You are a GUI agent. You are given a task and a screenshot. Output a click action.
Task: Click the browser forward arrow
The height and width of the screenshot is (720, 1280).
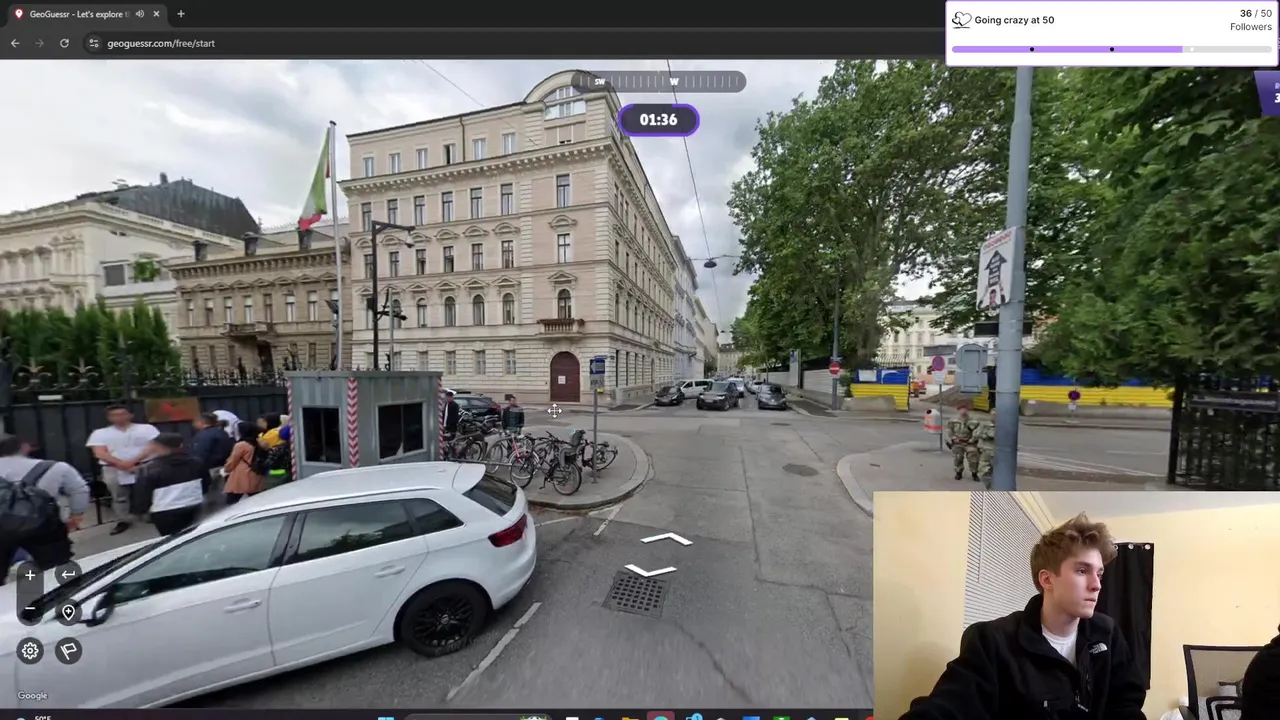[x=40, y=43]
